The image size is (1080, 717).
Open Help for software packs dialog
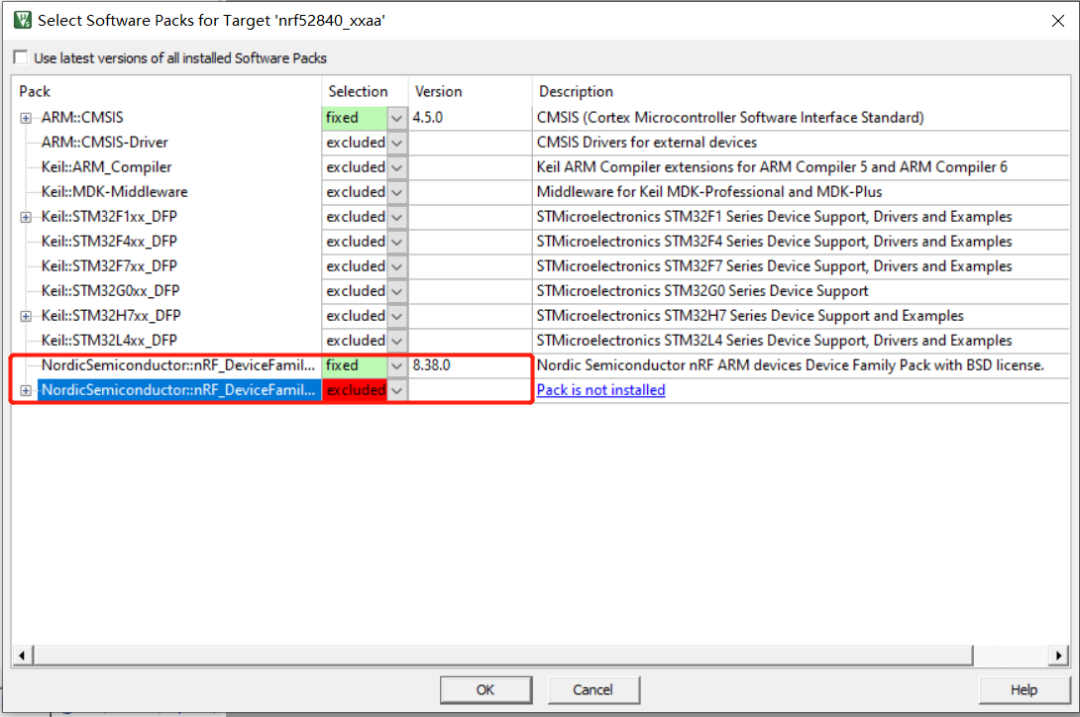[x=1024, y=689]
